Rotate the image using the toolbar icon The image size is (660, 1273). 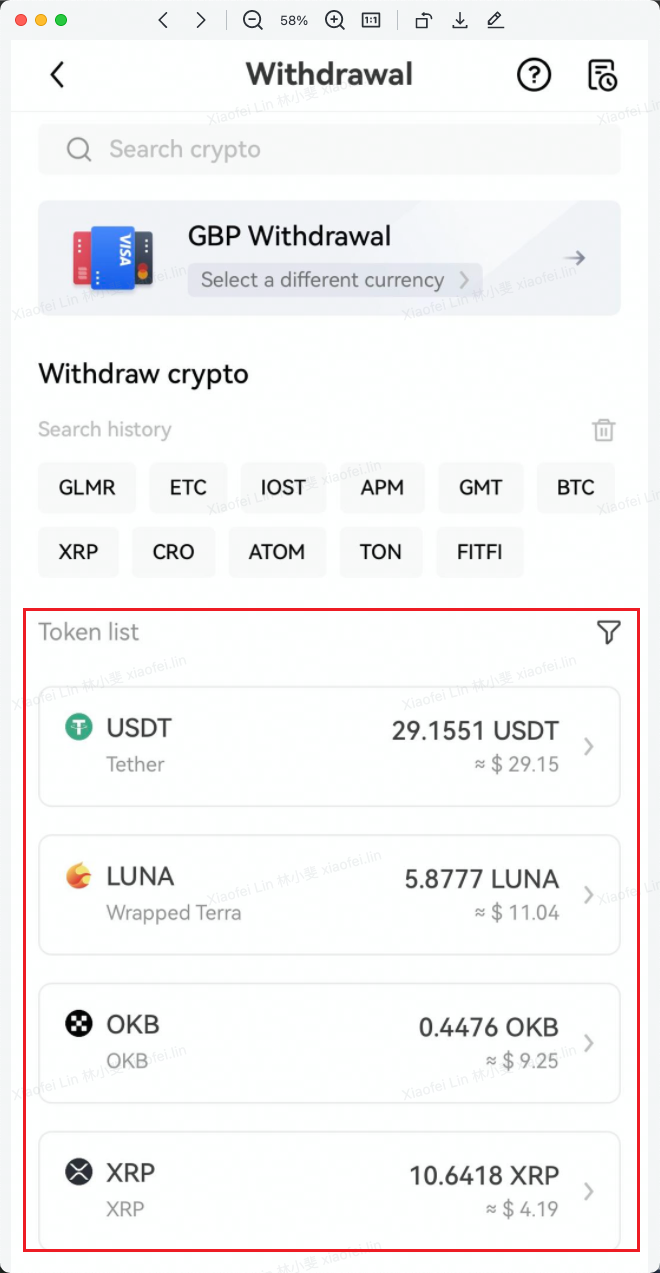point(423,20)
